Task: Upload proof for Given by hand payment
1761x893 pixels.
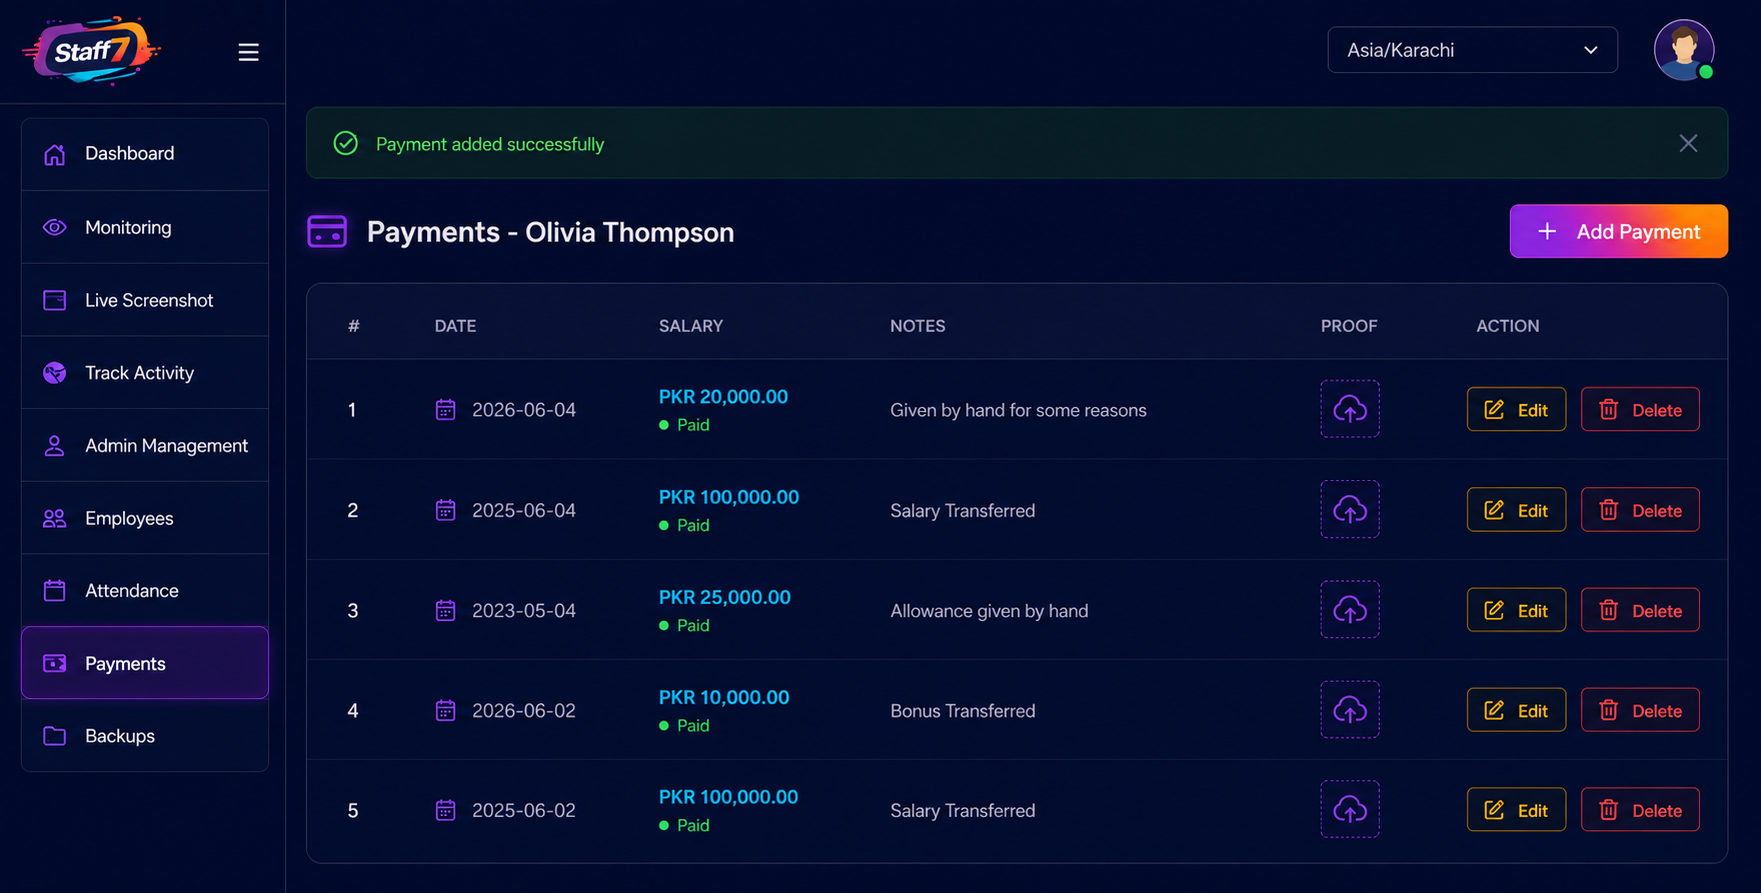Action: (x=1349, y=409)
